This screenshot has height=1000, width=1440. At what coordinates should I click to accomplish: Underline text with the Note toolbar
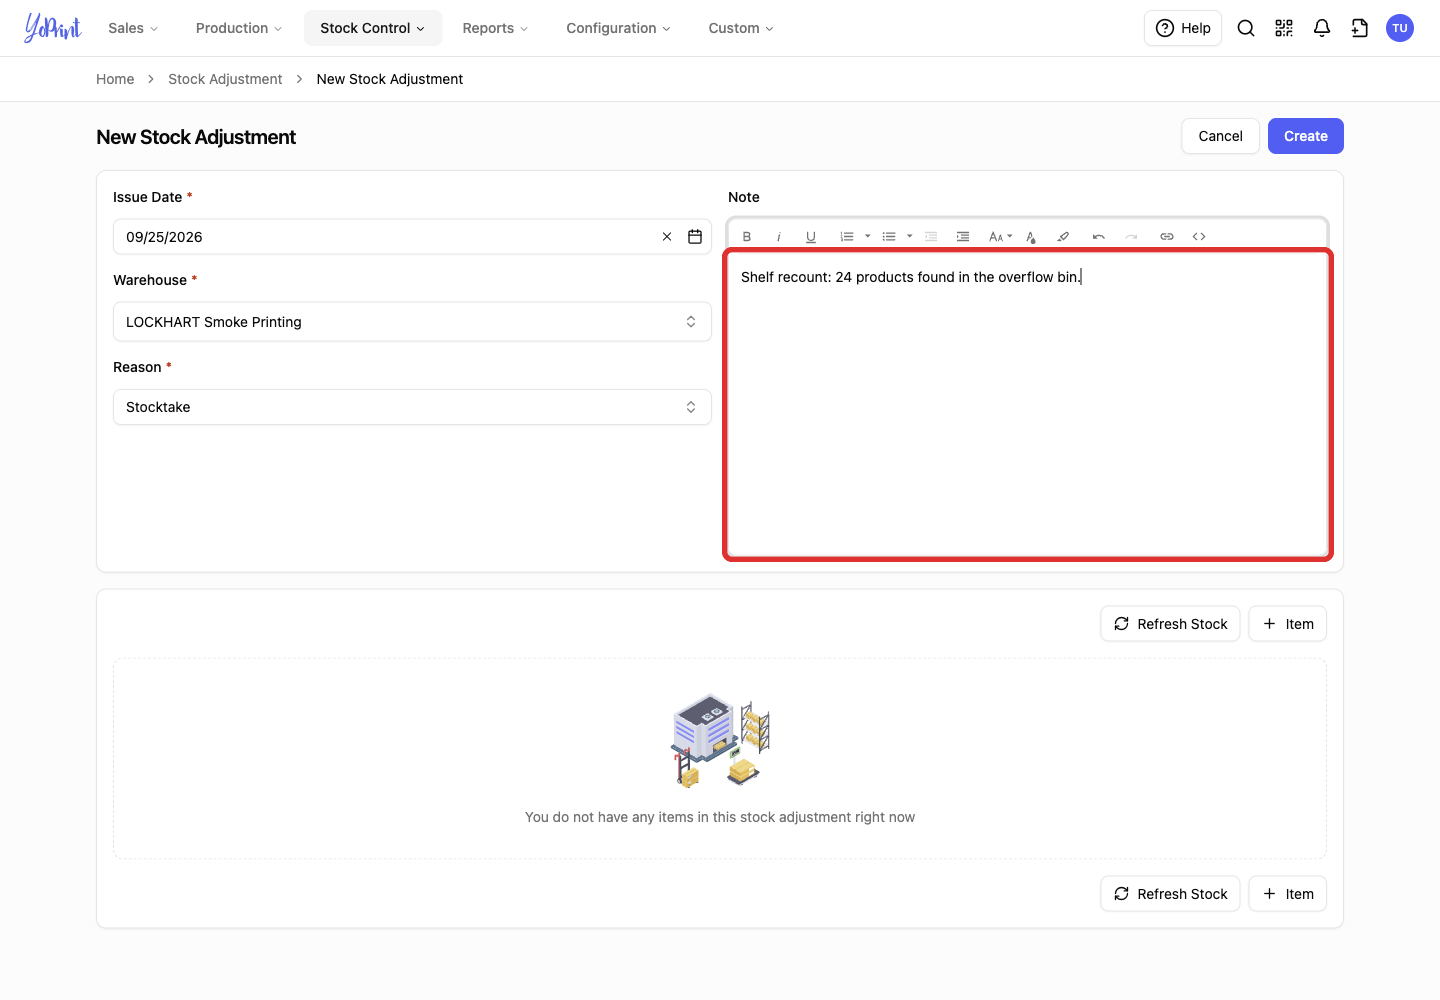click(811, 237)
